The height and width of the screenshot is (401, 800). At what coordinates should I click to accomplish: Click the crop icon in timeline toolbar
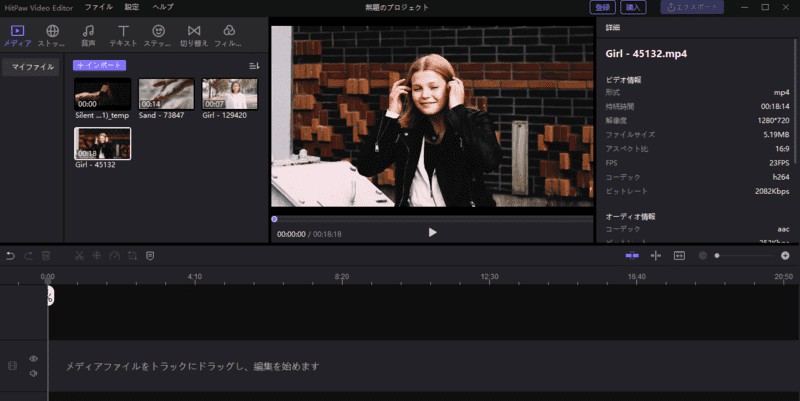point(132,256)
